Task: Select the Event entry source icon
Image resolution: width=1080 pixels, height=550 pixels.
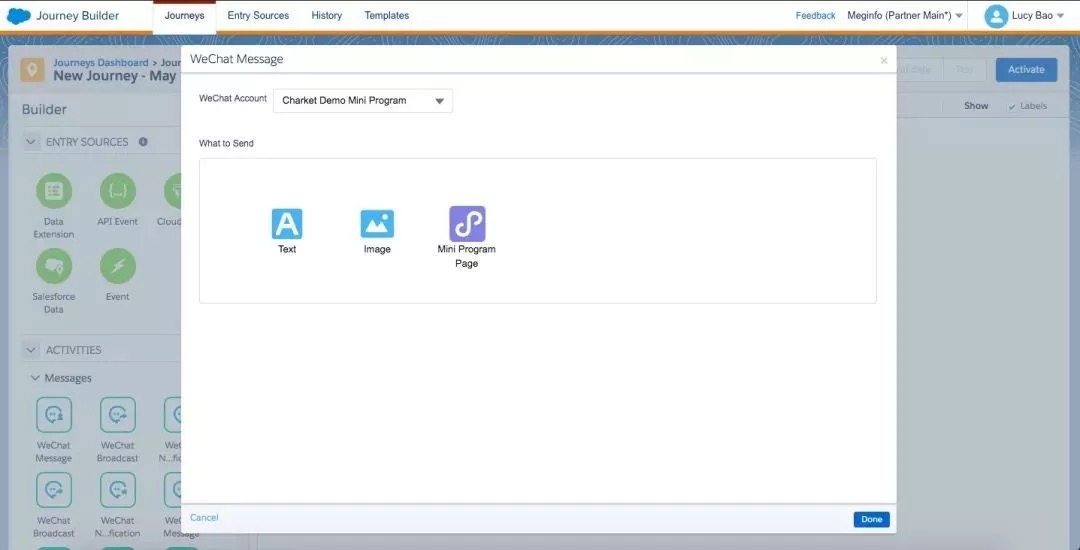Action: tap(118, 267)
